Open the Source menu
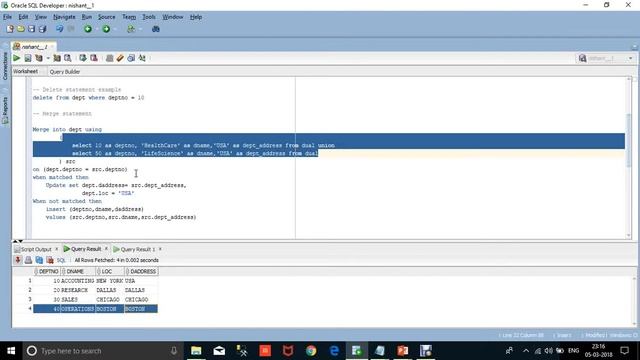The height and width of the screenshot is (360, 640). click(107, 17)
